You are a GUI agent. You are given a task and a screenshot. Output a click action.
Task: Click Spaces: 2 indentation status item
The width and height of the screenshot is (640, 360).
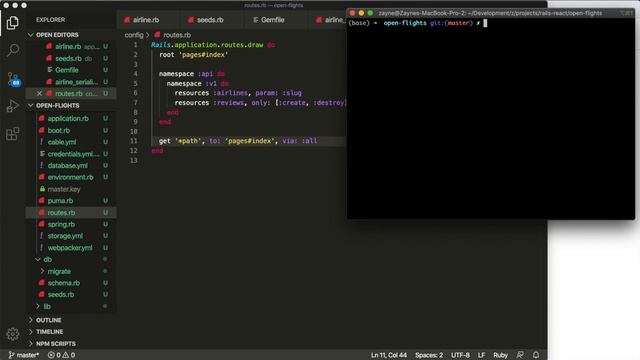tap(429, 355)
